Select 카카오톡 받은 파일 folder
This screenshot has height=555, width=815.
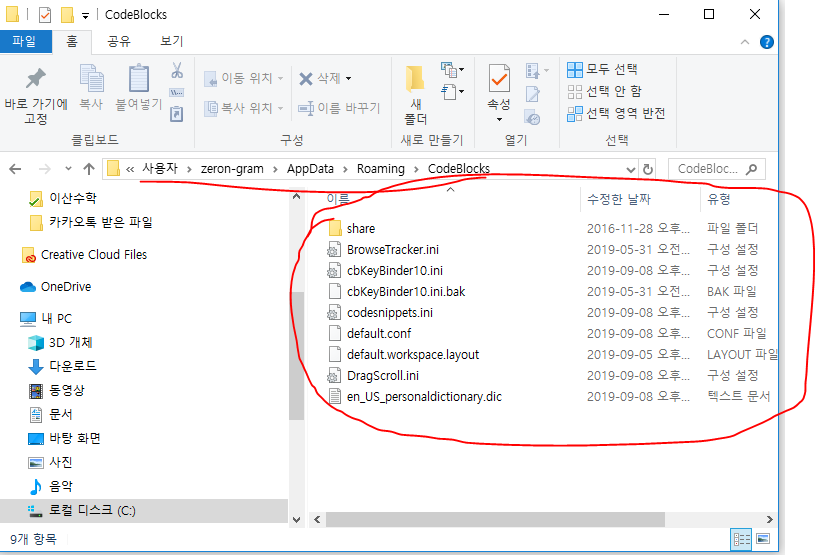point(100,222)
